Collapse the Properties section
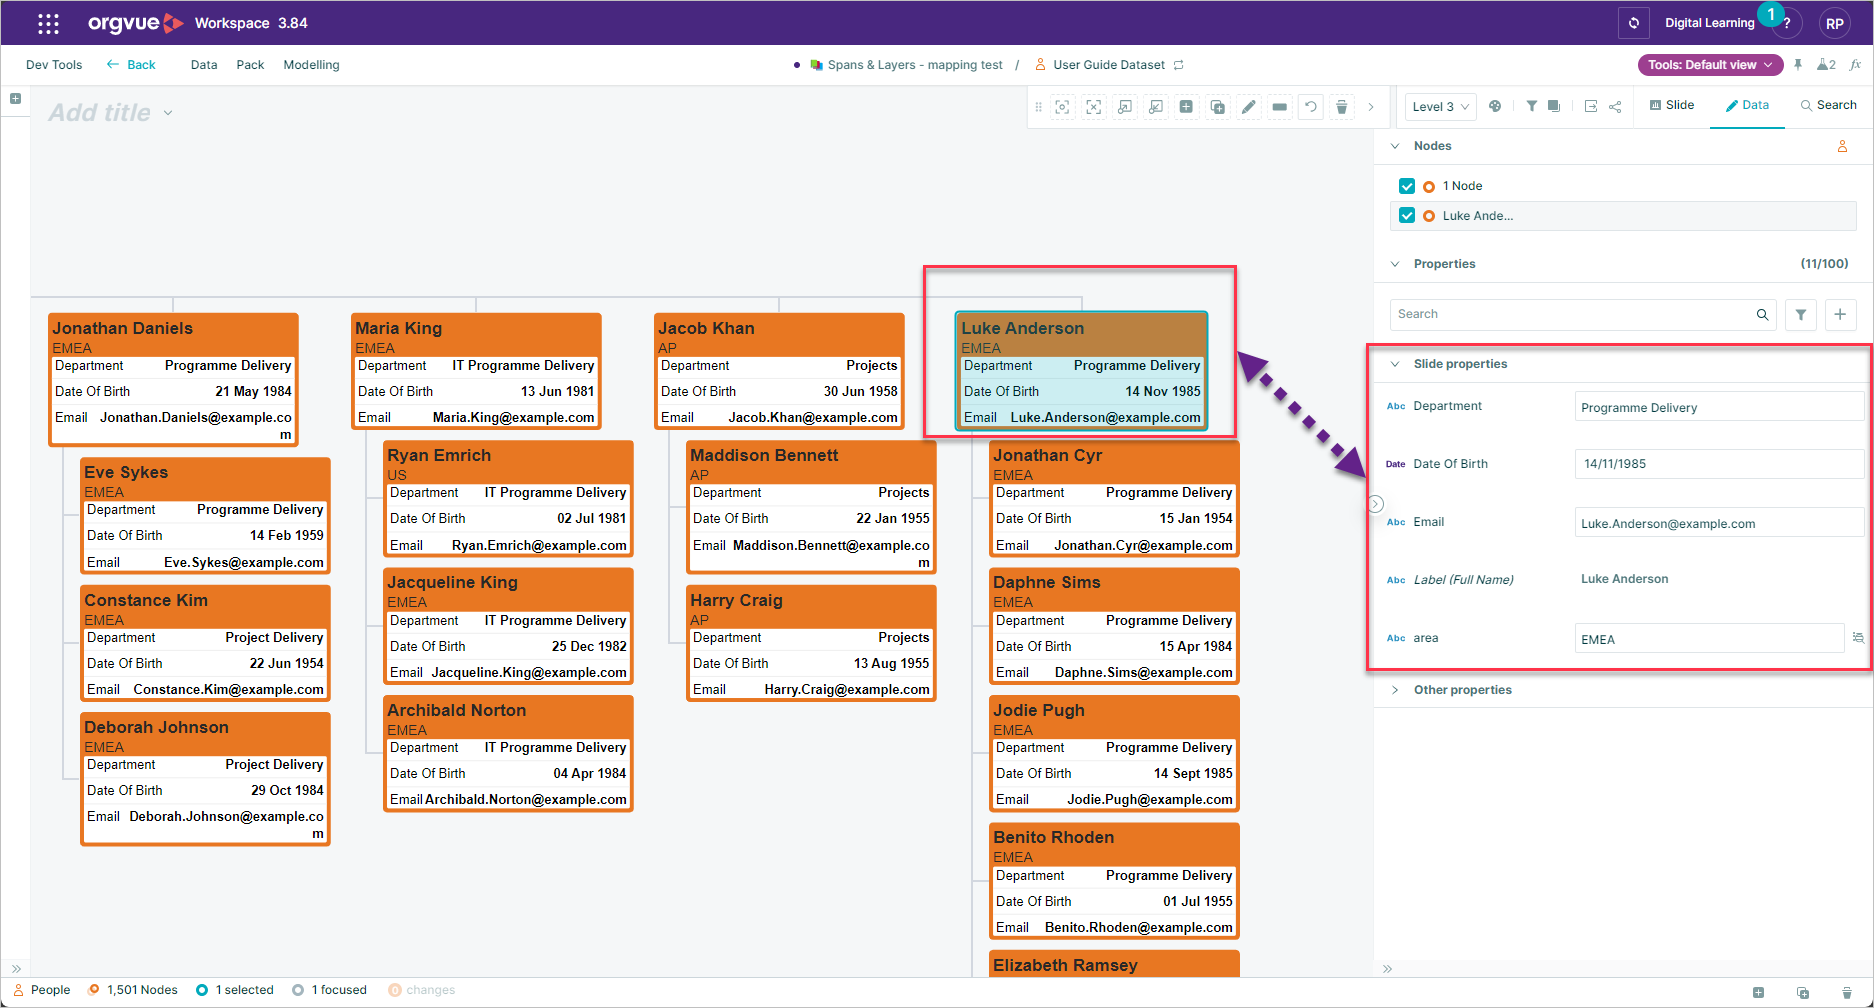 coord(1395,264)
